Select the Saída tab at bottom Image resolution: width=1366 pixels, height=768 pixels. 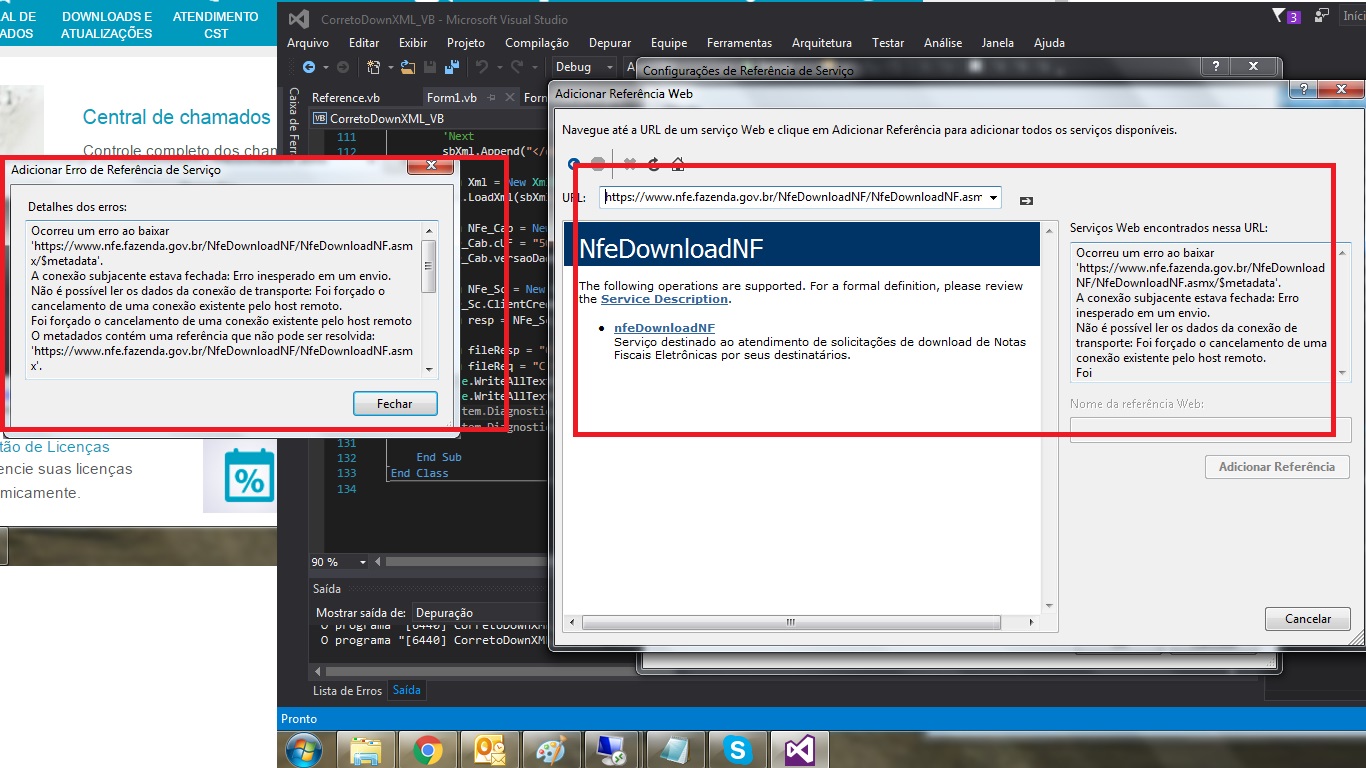coord(406,690)
